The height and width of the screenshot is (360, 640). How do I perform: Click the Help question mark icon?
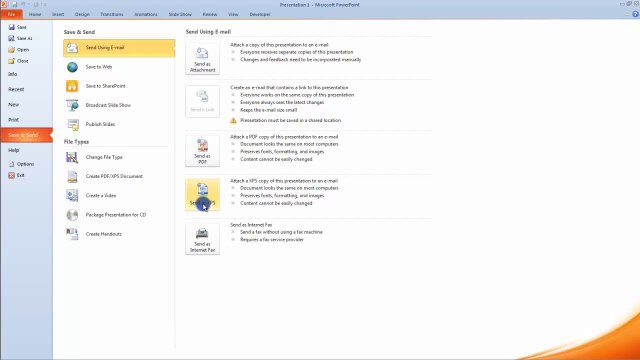coord(635,14)
